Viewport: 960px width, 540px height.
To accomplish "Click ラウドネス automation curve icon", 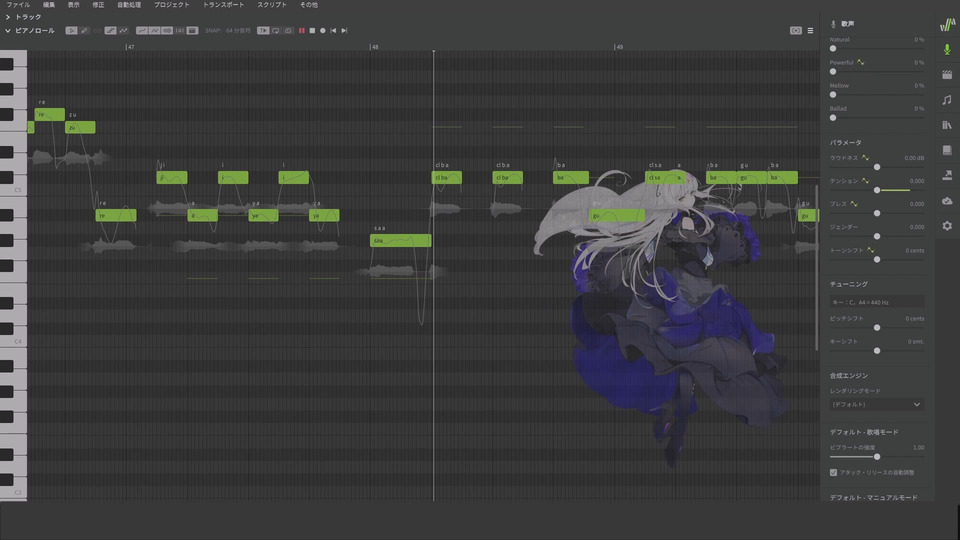I will point(865,158).
